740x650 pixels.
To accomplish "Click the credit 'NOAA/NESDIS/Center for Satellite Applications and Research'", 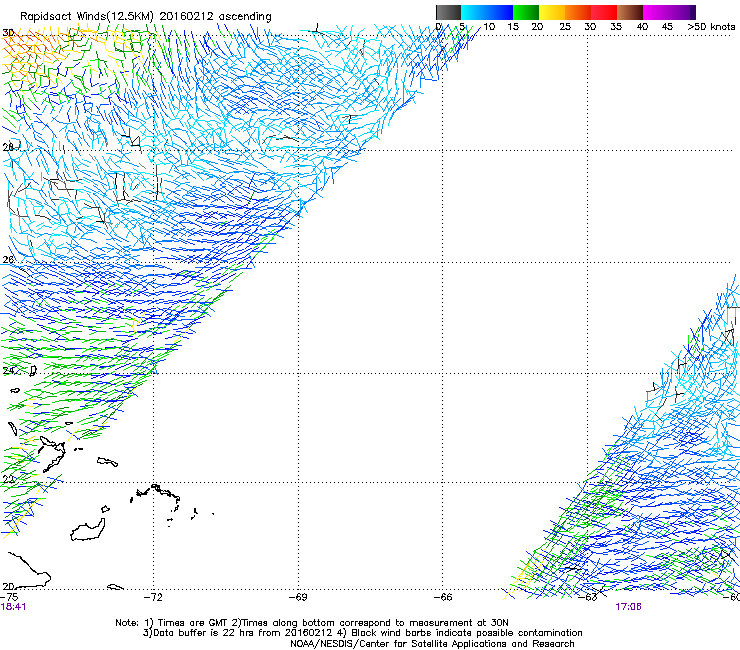I will (432, 644).
